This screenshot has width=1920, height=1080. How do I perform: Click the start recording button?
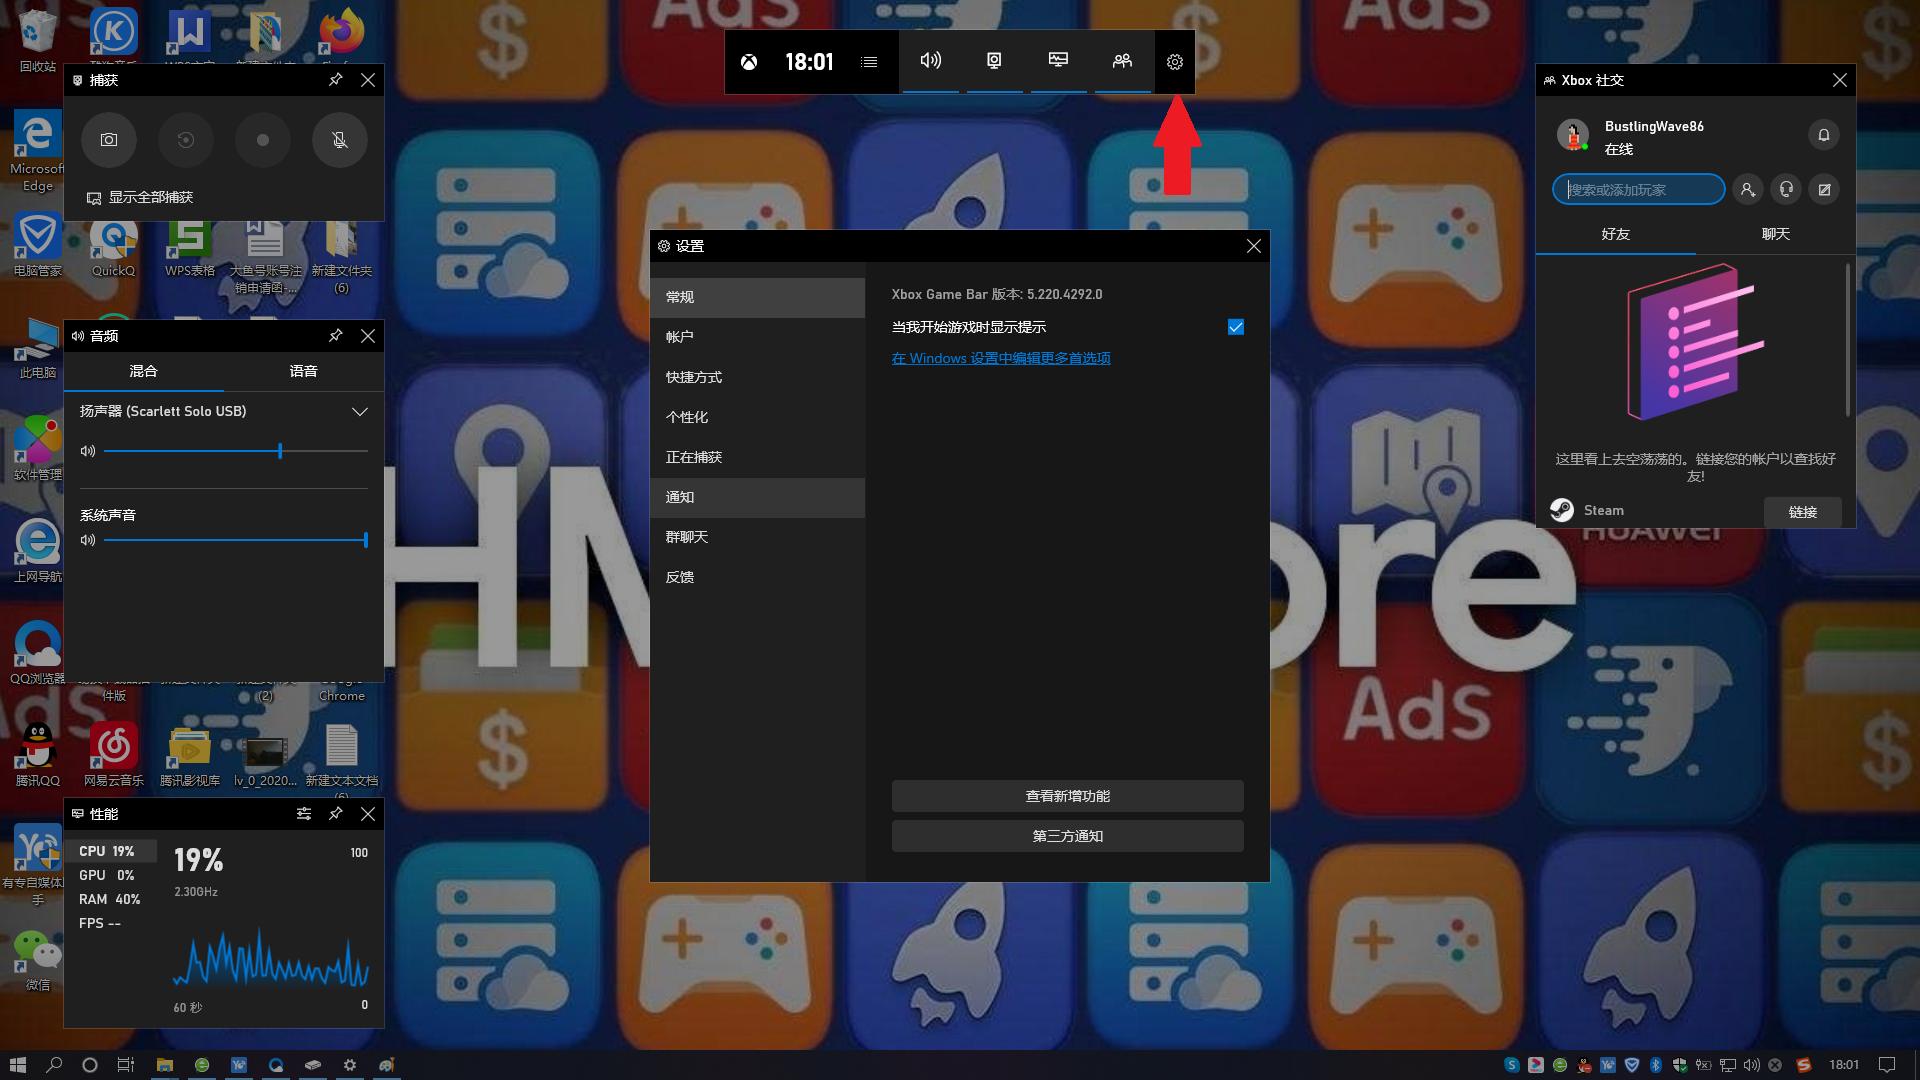[263, 140]
